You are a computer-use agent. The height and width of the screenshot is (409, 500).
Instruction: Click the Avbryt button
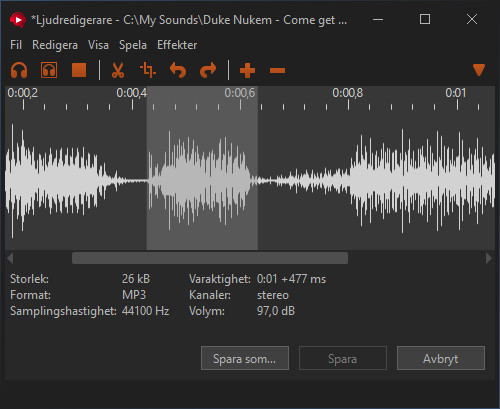point(441,358)
